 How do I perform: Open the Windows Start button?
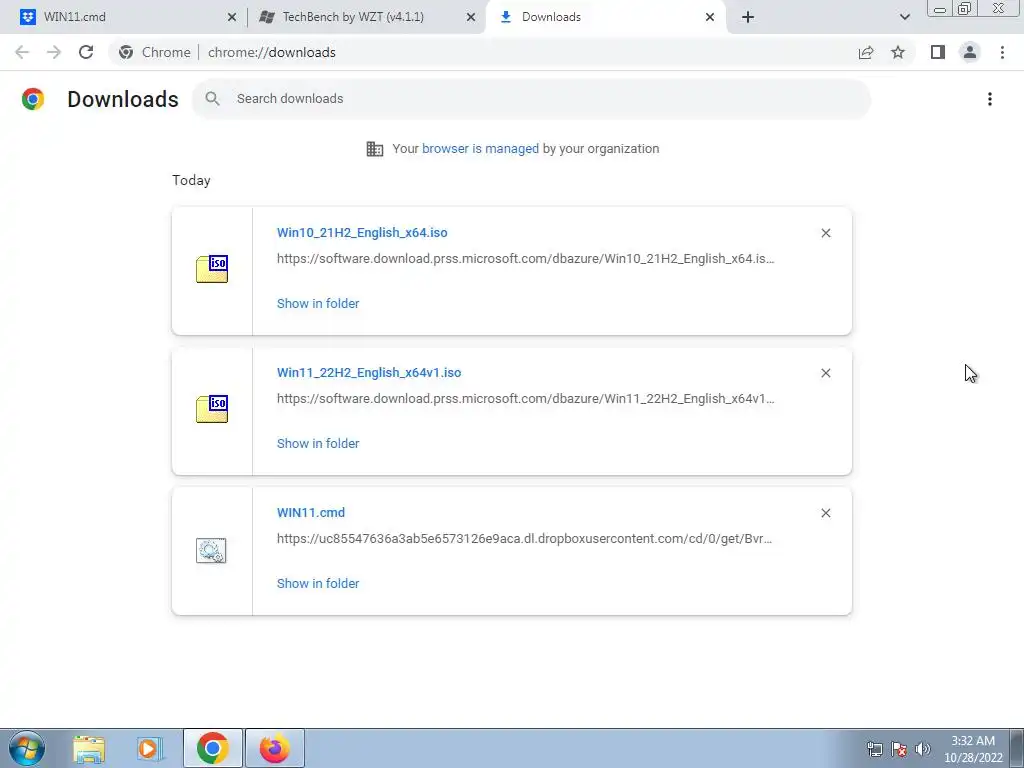coord(27,748)
